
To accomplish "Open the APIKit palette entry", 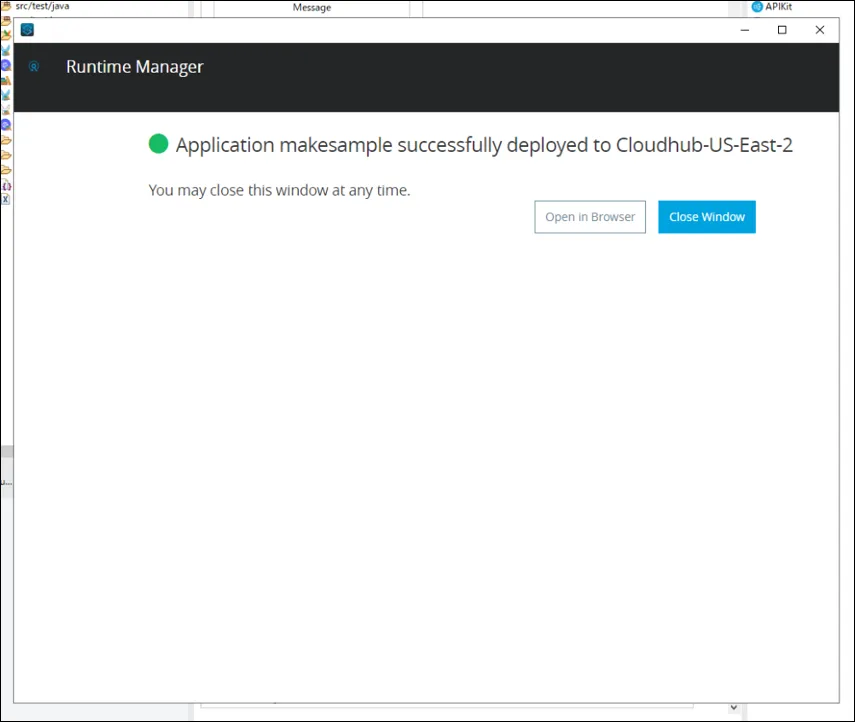I will (772, 7).
